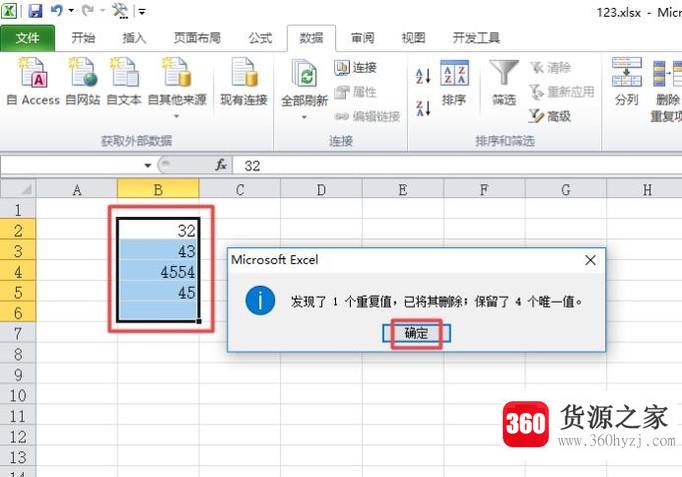Click 分列 text to columns icon
Image resolution: width=682 pixels, height=477 pixels.
pos(626,82)
